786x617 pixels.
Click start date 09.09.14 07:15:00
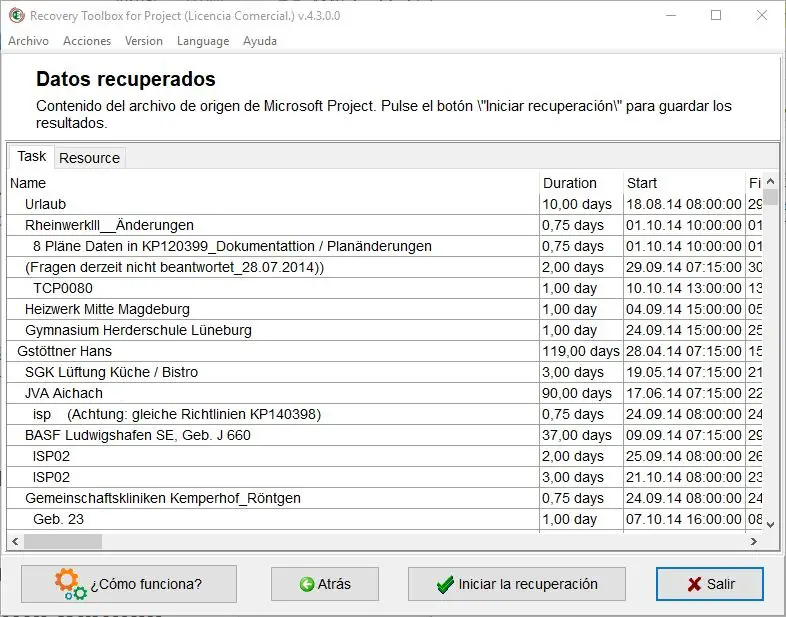(685, 436)
